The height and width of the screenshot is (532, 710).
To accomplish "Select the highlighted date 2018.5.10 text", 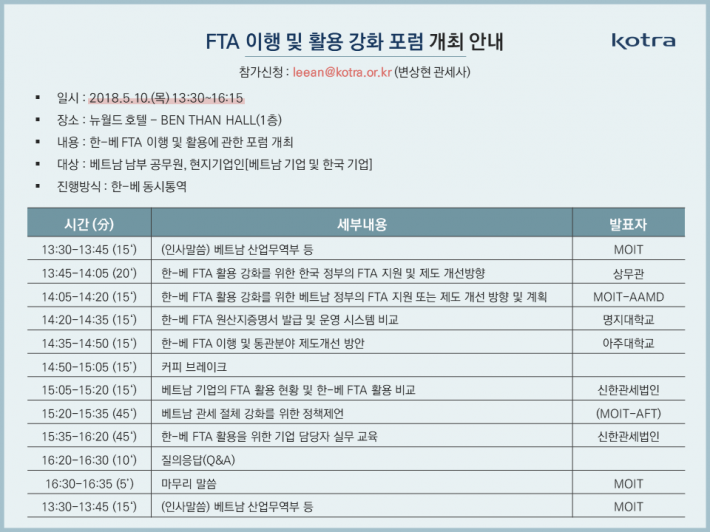I will click(166, 98).
